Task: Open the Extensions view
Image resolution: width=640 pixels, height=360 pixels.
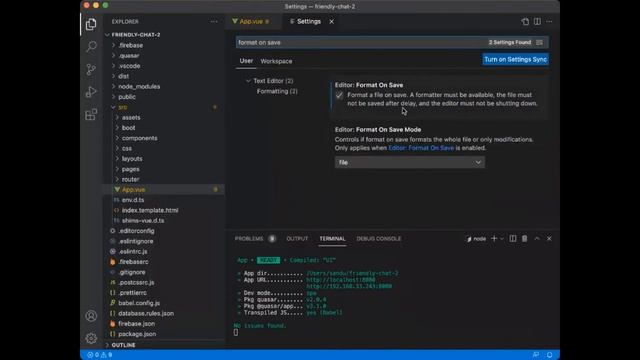Action: 91,115
